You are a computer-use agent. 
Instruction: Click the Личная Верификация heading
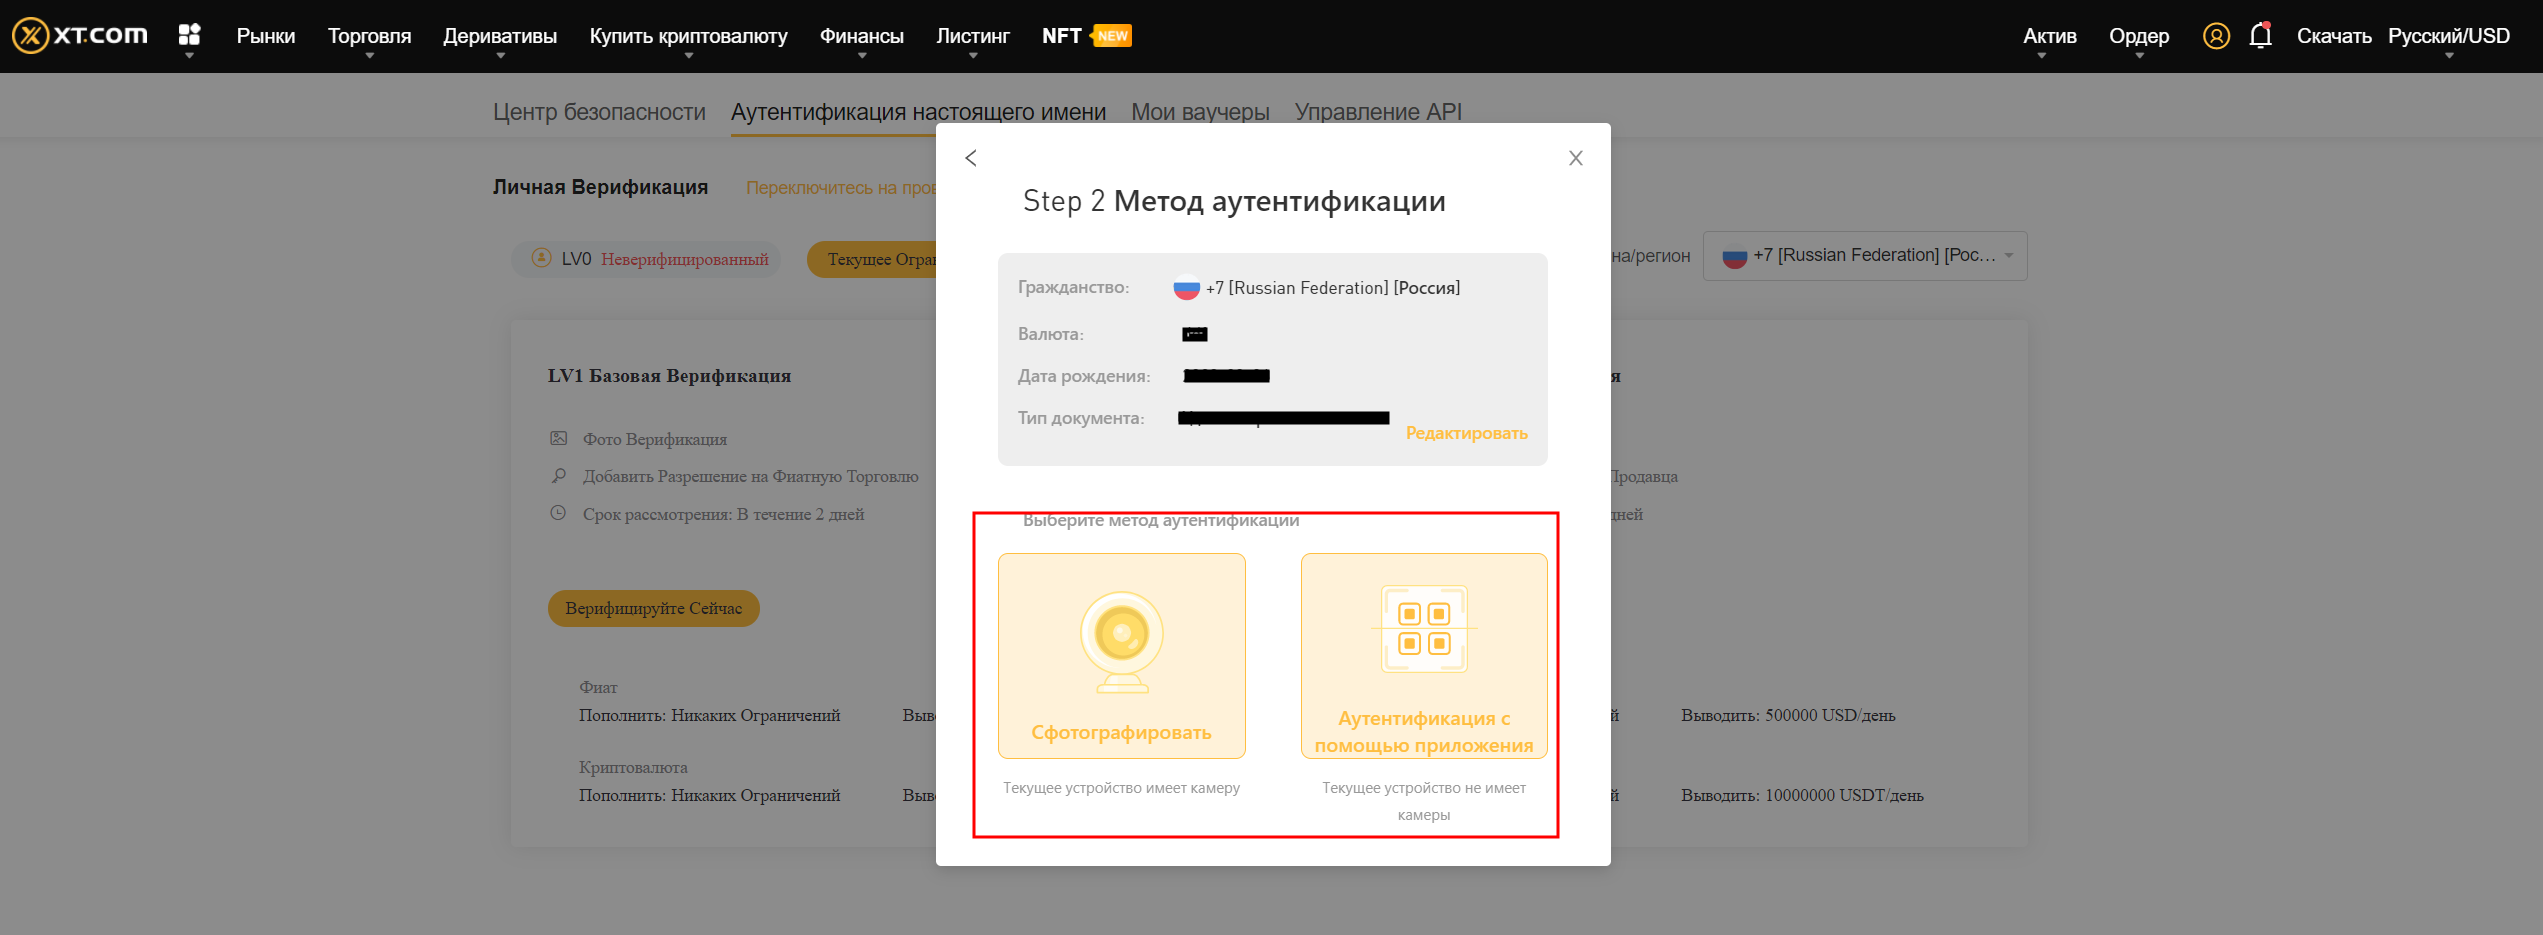[x=600, y=187]
